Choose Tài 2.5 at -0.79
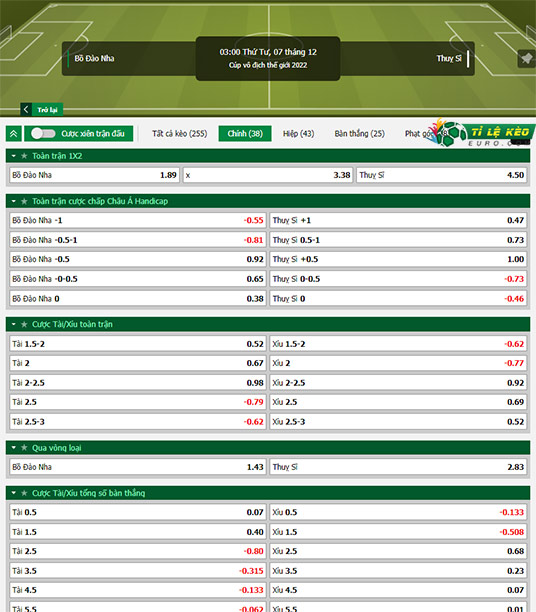 click(137, 402)
